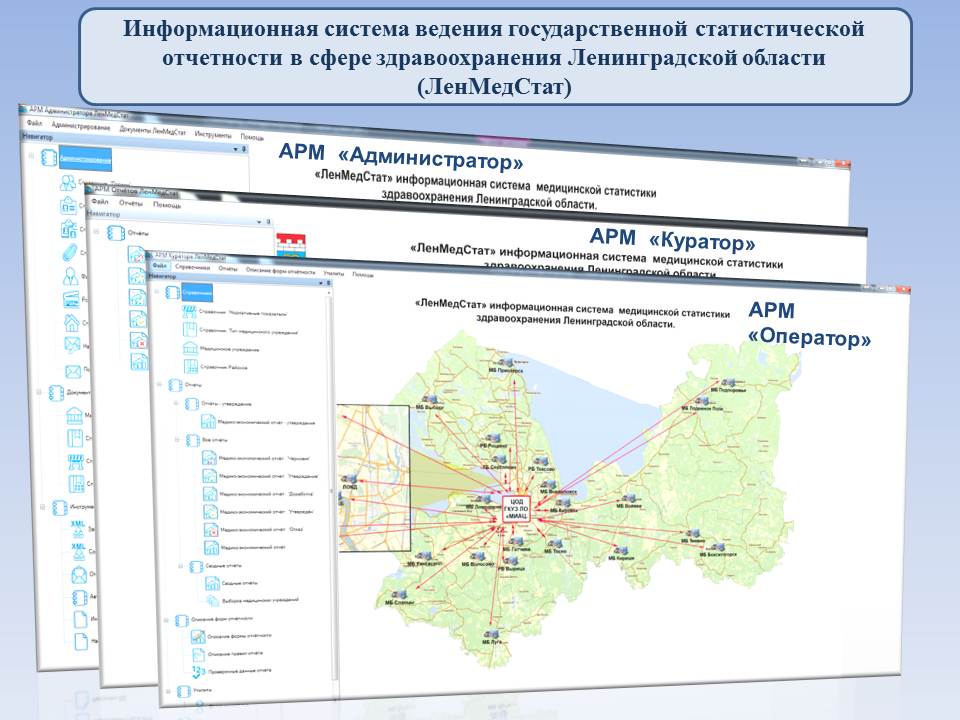This screenshot has width=960, height=720.
Task: Open the 'Черновик' report icon
Action: click(x=209, y=457)
